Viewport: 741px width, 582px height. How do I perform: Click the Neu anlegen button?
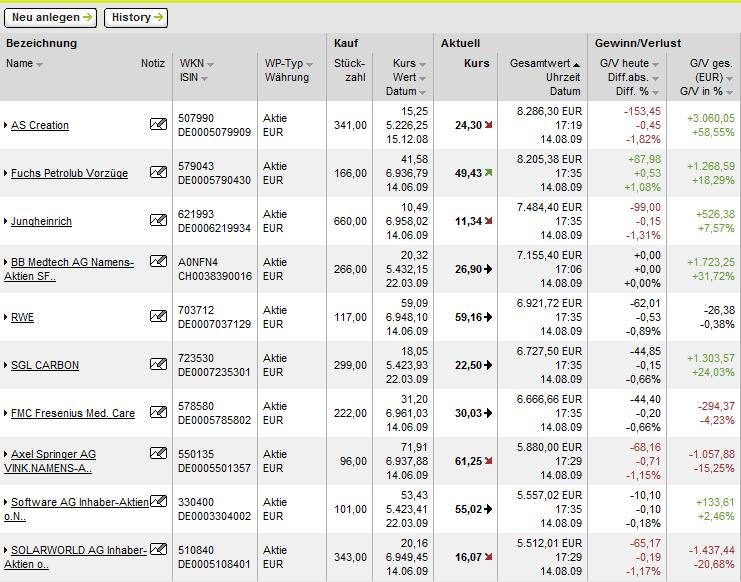point(51,17)
